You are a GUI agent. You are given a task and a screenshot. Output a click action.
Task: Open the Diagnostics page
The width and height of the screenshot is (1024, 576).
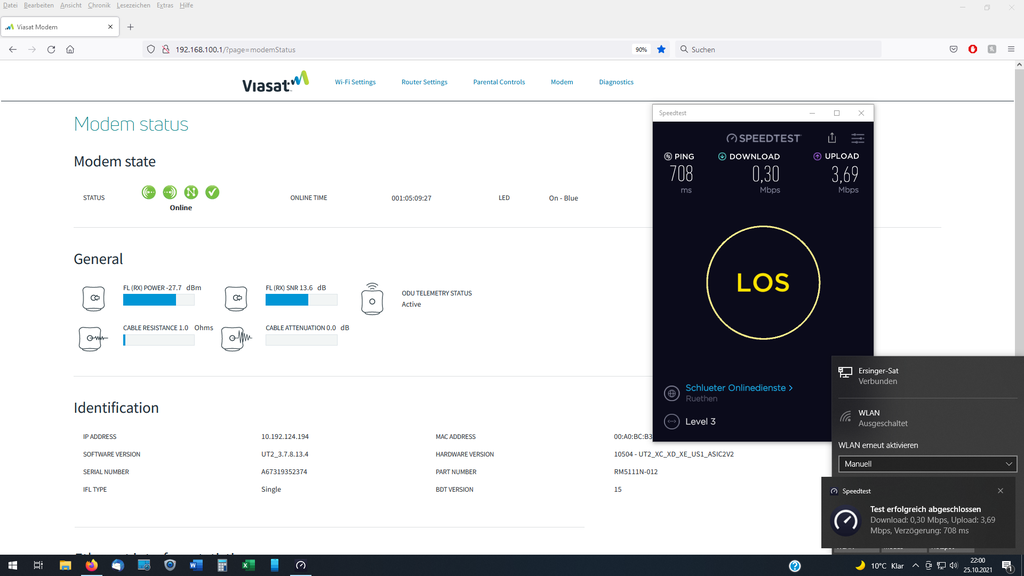click(616, 82)
